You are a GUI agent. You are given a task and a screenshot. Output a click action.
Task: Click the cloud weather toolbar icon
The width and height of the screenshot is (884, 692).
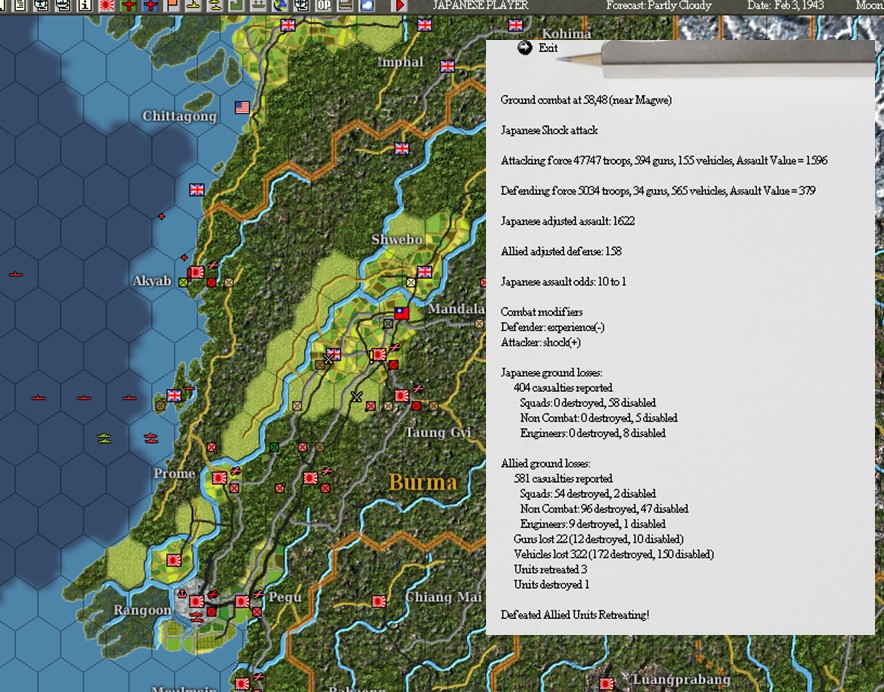tap(367, 6)
